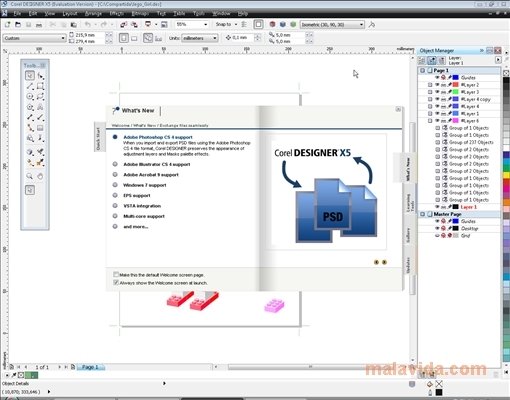Select the Zoom magnifier tool in the toolbox
This screenshot has width=510, height=400.
[30, 176]
